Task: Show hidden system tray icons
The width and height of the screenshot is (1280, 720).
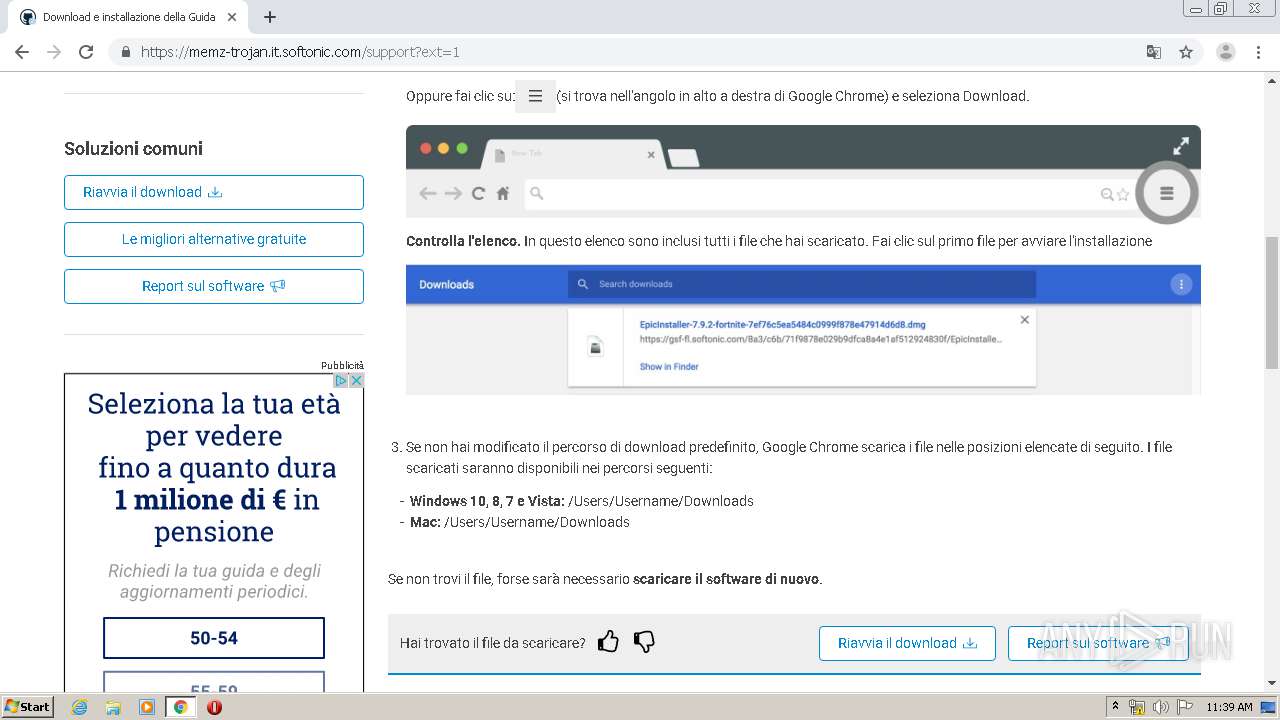Action: point(1115,707)
